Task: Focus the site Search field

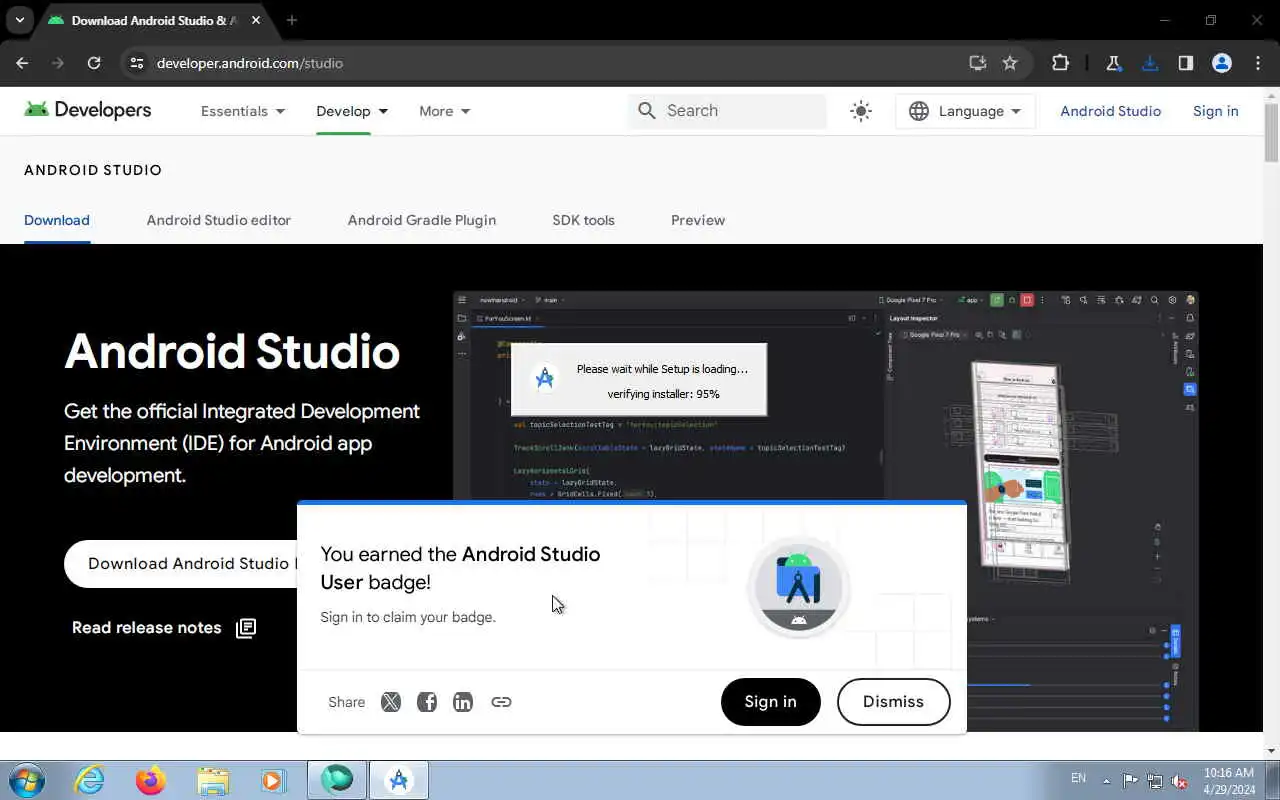Action: coord(728,111)
